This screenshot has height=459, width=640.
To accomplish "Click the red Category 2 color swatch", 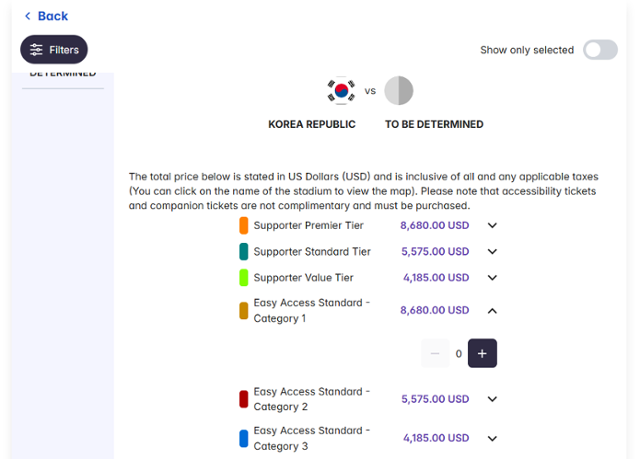I will click(x=244, y=399).
